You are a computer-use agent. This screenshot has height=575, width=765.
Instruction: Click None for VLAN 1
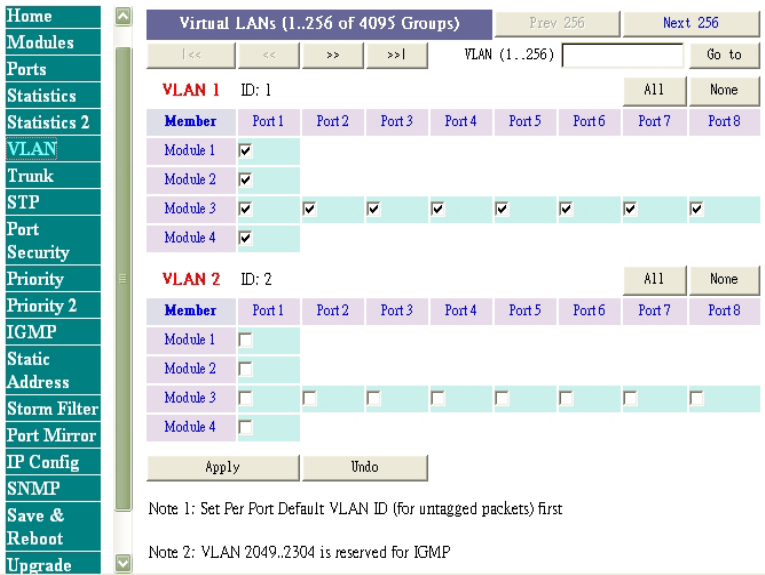(x=724, y=90)
